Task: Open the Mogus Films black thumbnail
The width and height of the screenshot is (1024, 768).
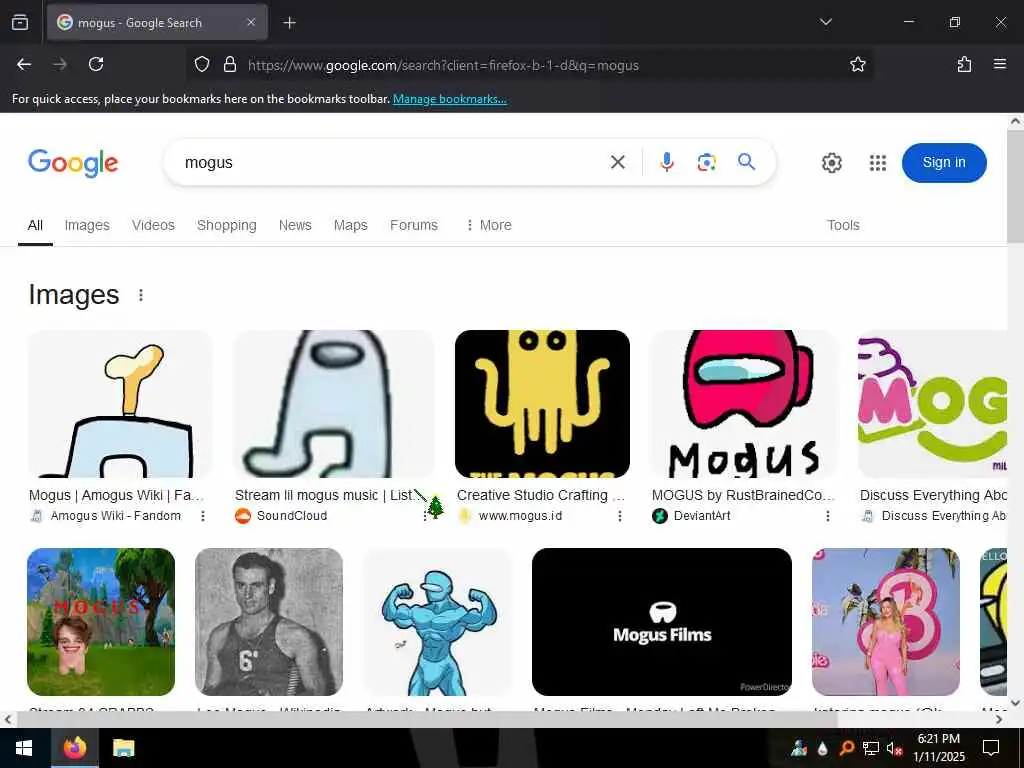Action: pos(662,622)
